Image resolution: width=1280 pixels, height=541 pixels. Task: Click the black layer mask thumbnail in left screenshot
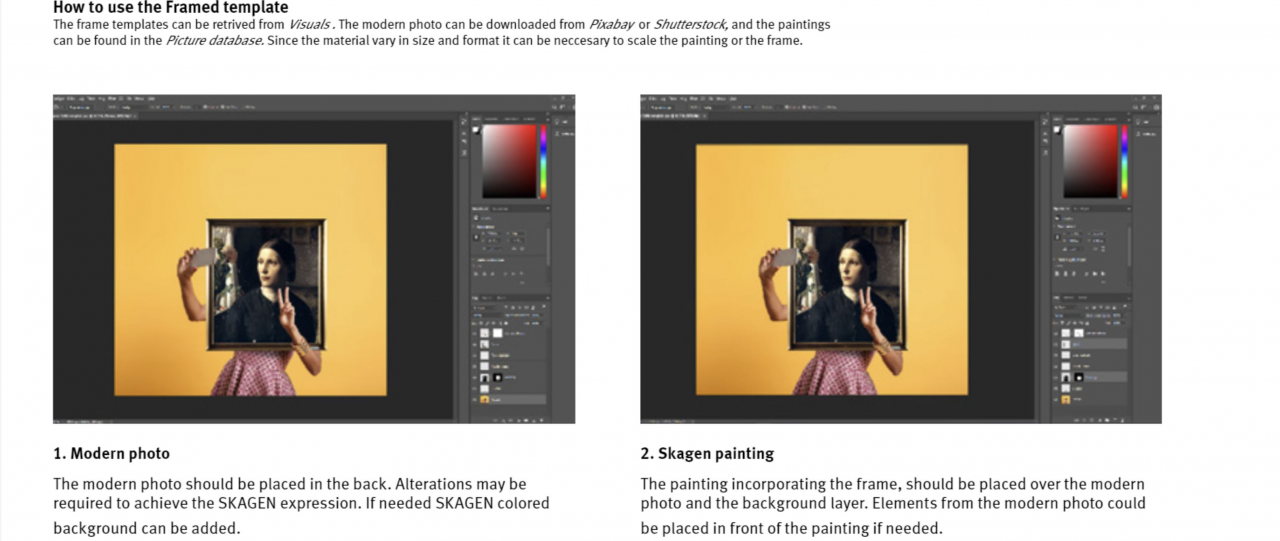pos(498,379)
